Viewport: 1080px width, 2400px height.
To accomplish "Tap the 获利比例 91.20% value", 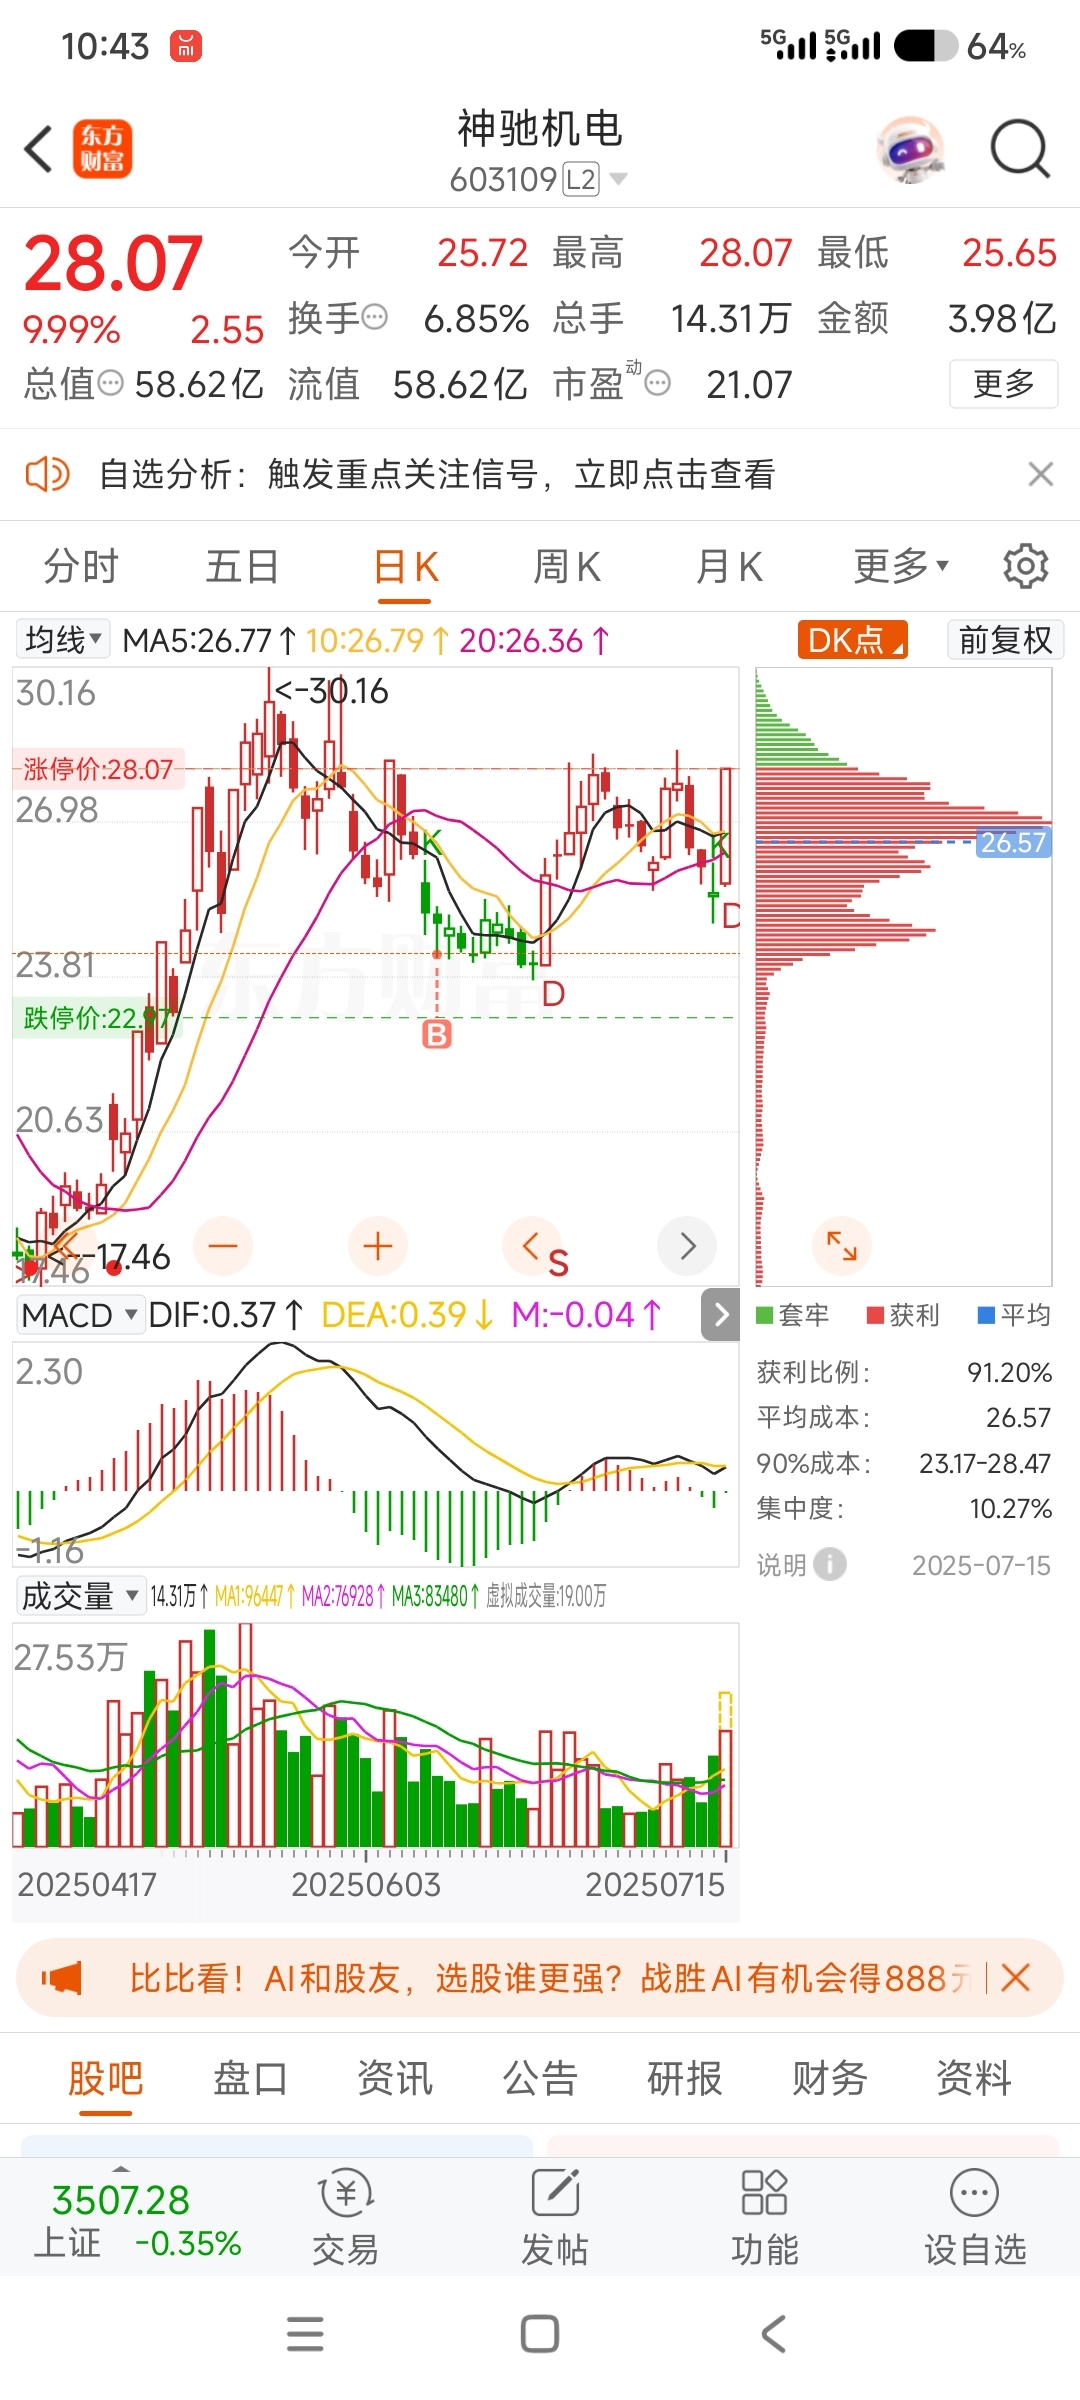I will tap(1009, 1372).
